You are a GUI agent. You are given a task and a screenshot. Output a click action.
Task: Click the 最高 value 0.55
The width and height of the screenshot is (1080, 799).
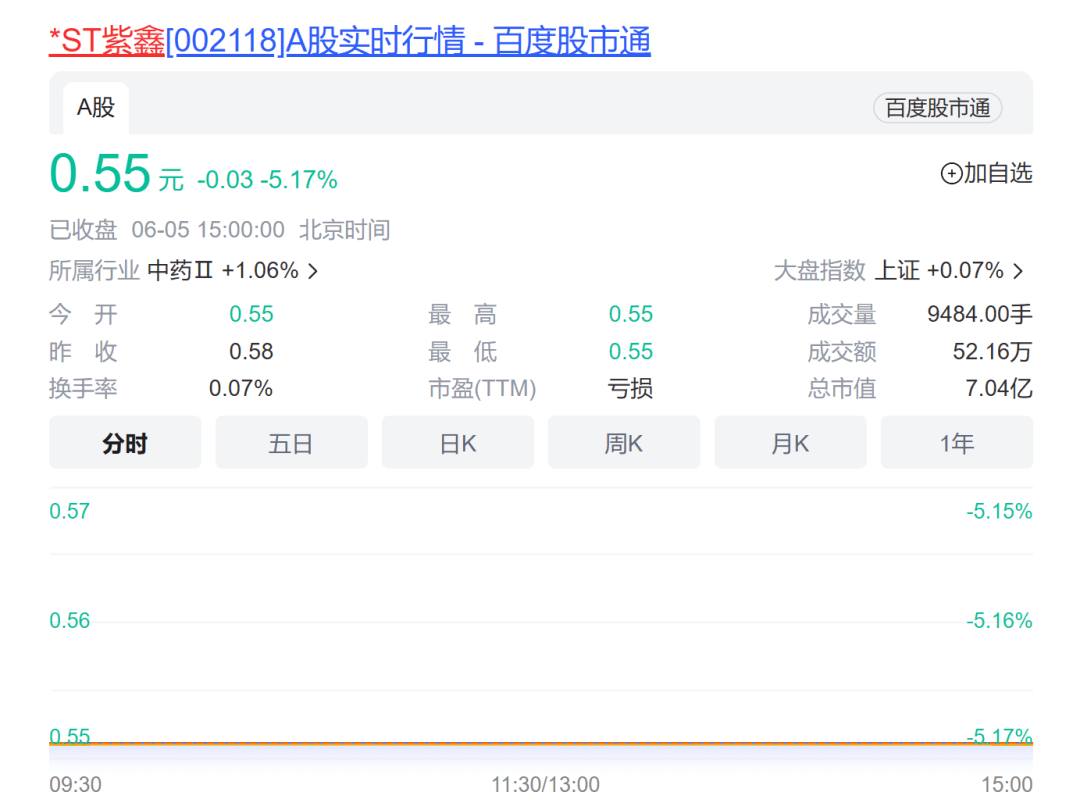click(x=631, y=314)
